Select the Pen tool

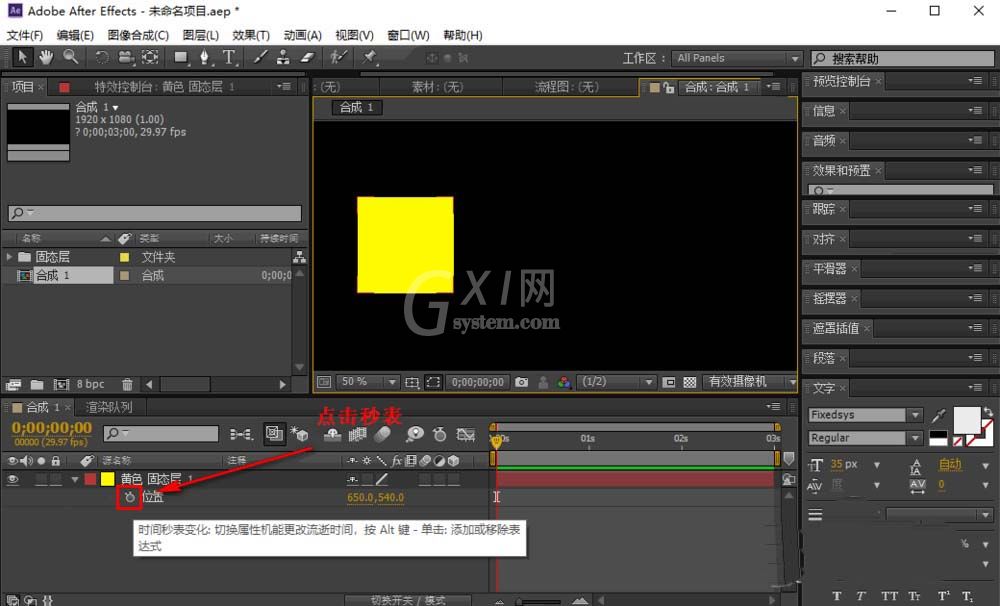[x=205, y=57]
